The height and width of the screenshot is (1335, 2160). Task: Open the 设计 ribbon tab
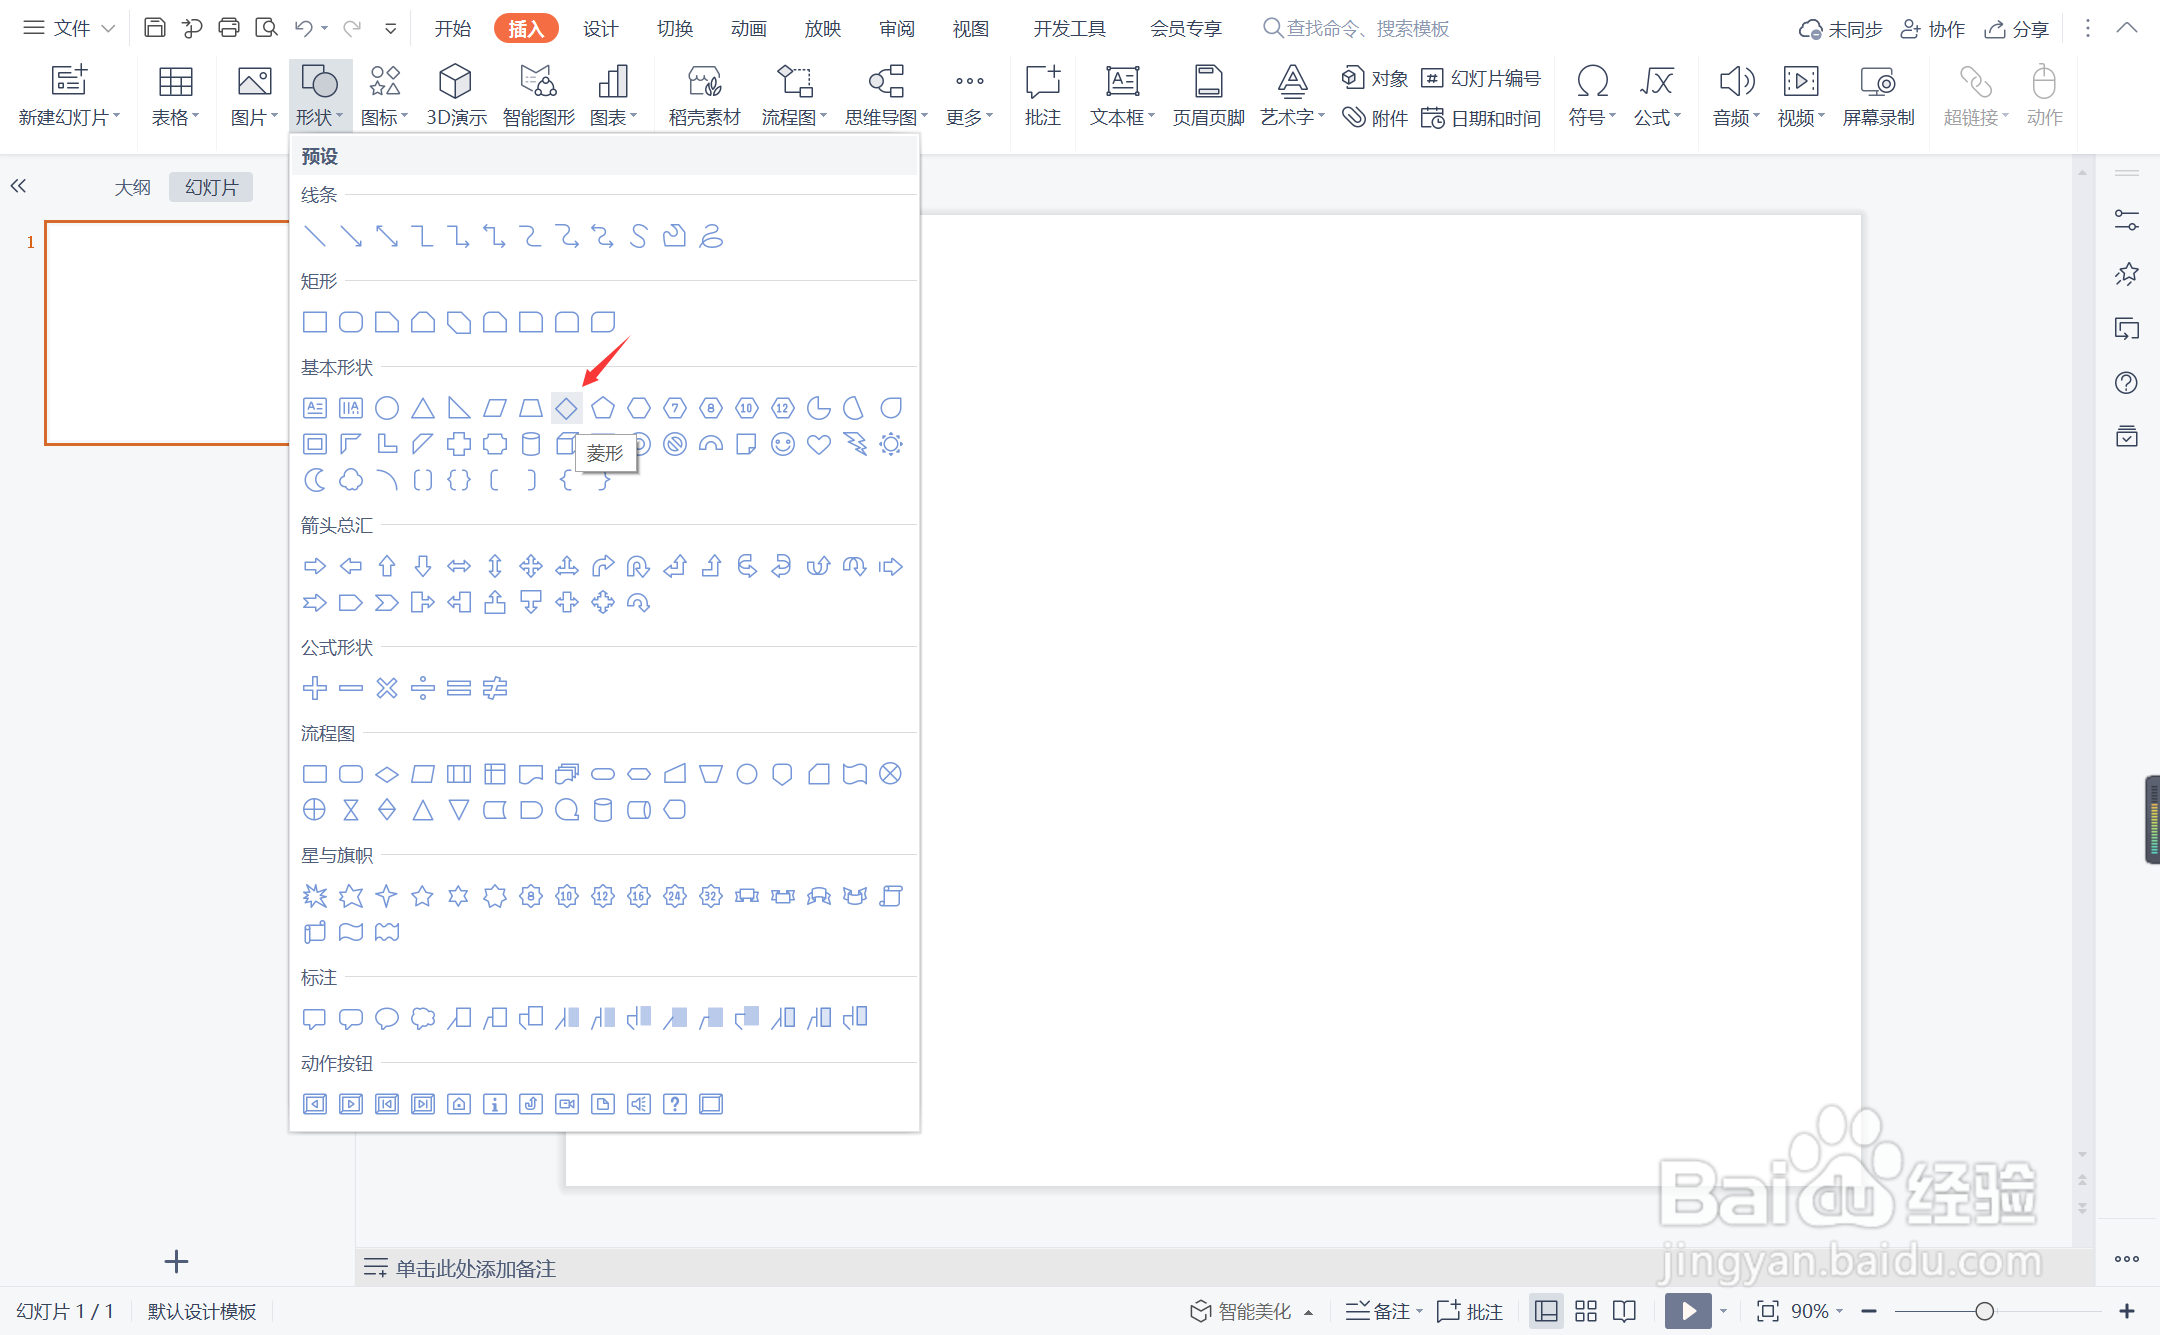coord(600,29)
